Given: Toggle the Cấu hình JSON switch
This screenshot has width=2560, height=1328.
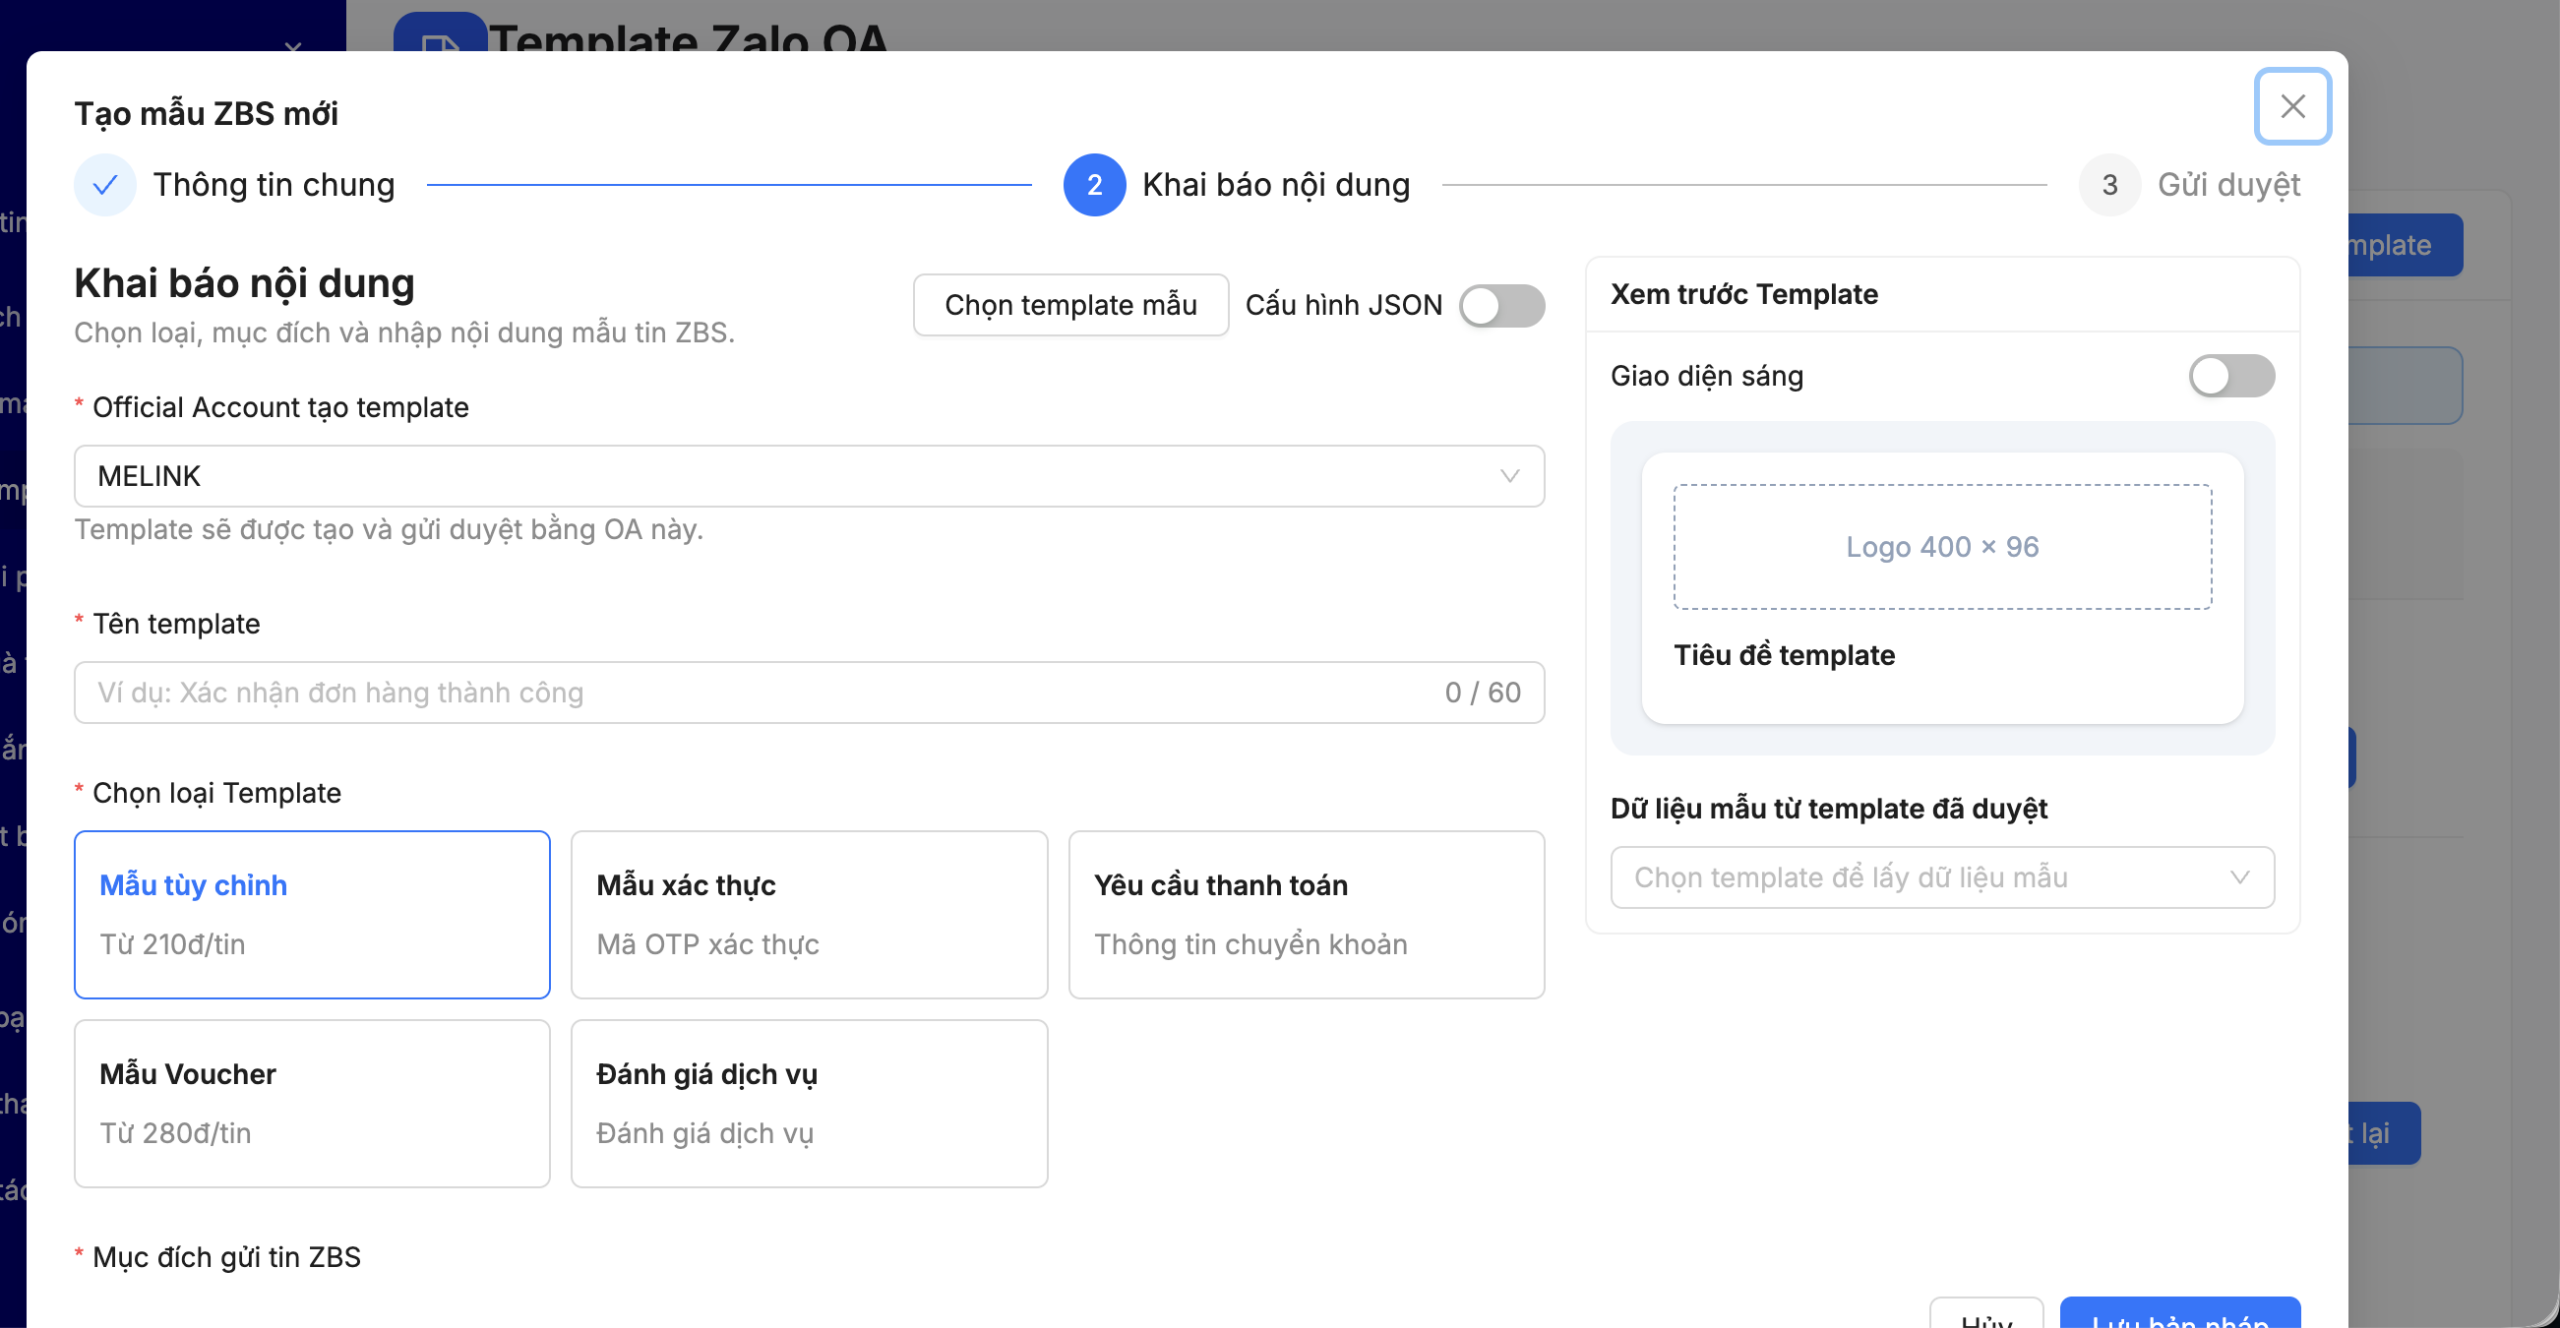Looking at the screenshot, I should [x=1501, y=305].
